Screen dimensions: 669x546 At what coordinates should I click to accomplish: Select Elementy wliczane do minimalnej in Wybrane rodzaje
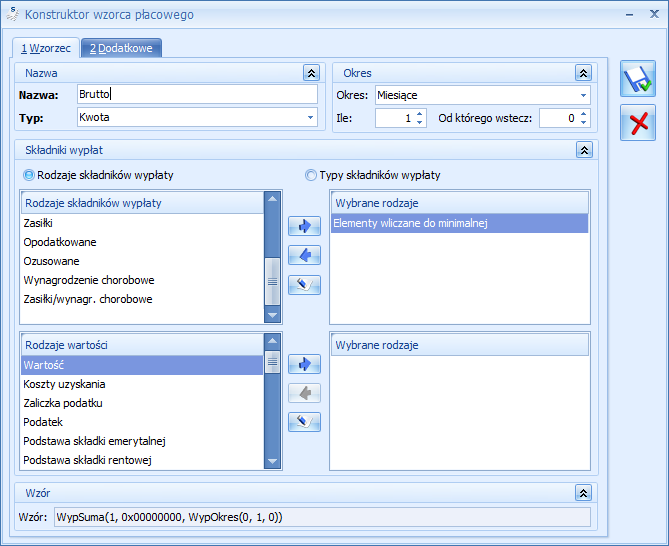[x=460, y=223]
